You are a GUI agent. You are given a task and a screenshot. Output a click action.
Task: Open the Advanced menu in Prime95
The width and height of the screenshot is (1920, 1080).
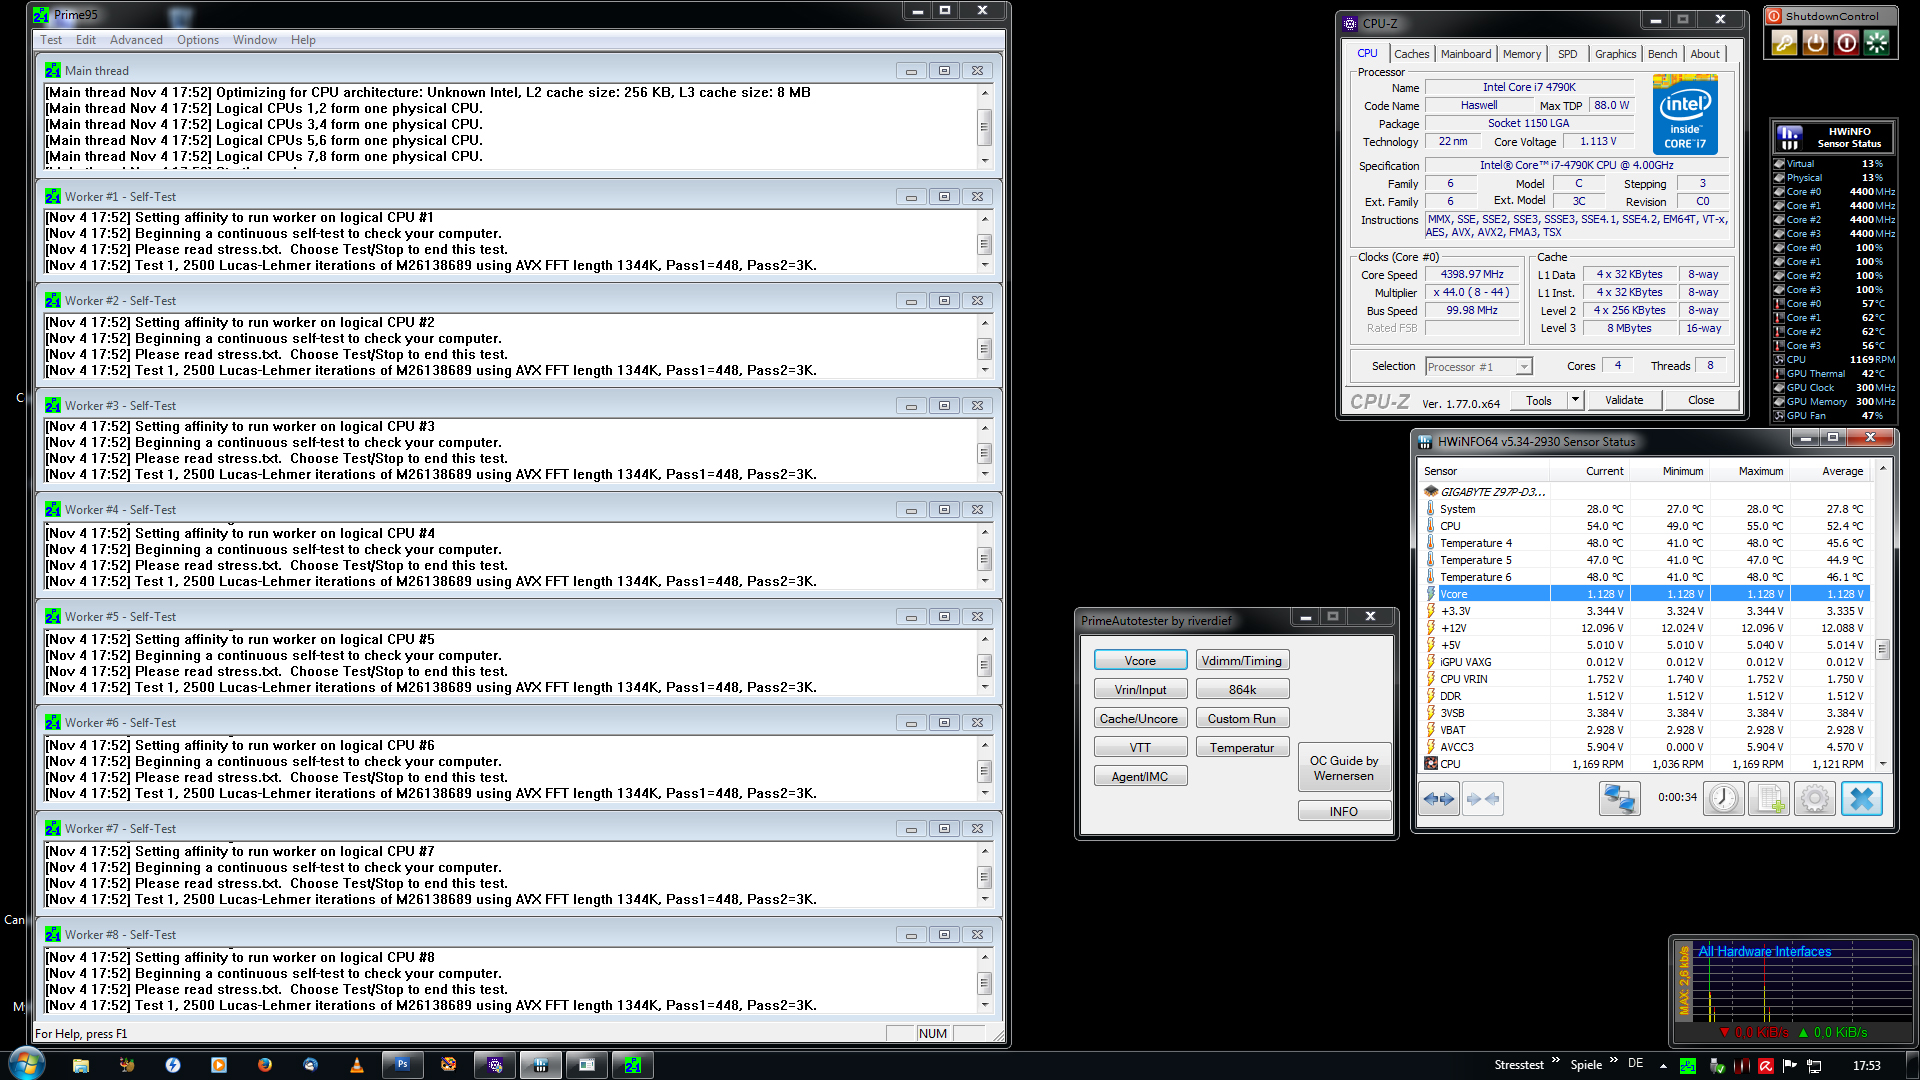tap(136, 40)
